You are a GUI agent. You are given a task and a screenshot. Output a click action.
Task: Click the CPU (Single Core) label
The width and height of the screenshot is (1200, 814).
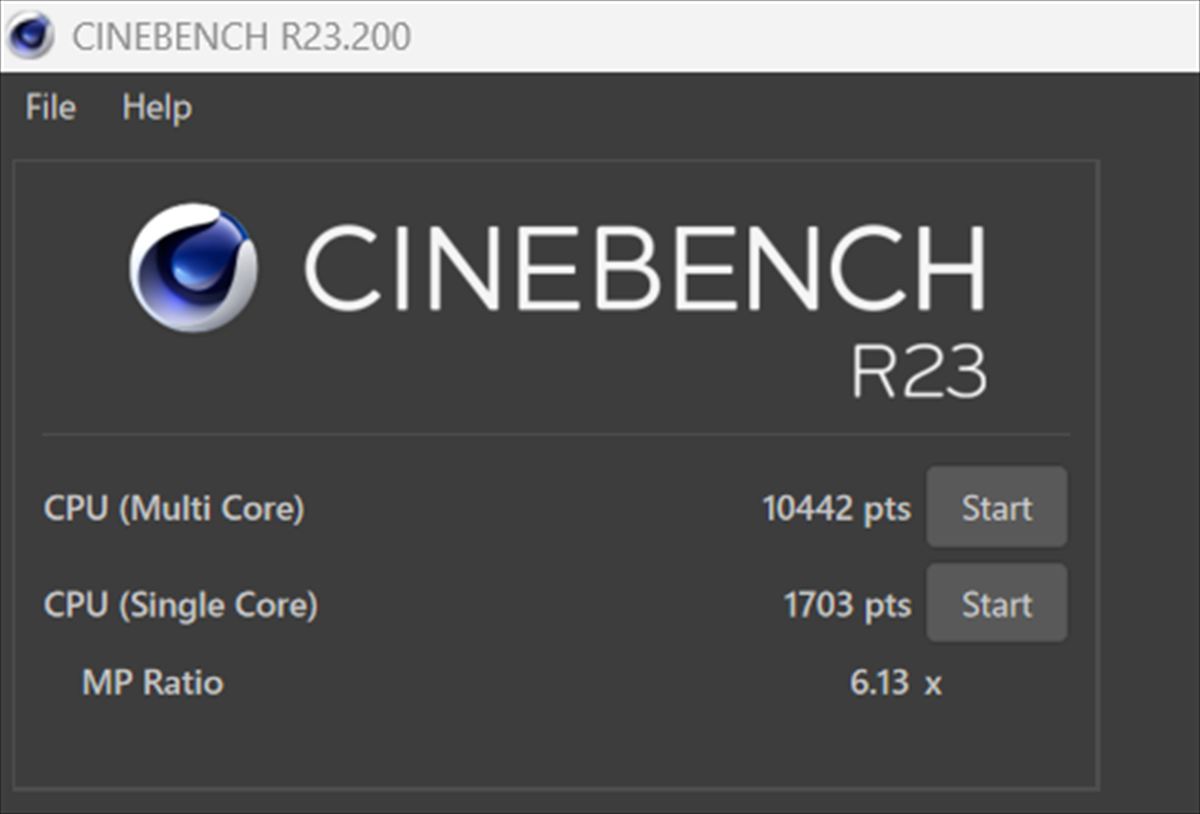pyautogui.click(x=180, y=604)
